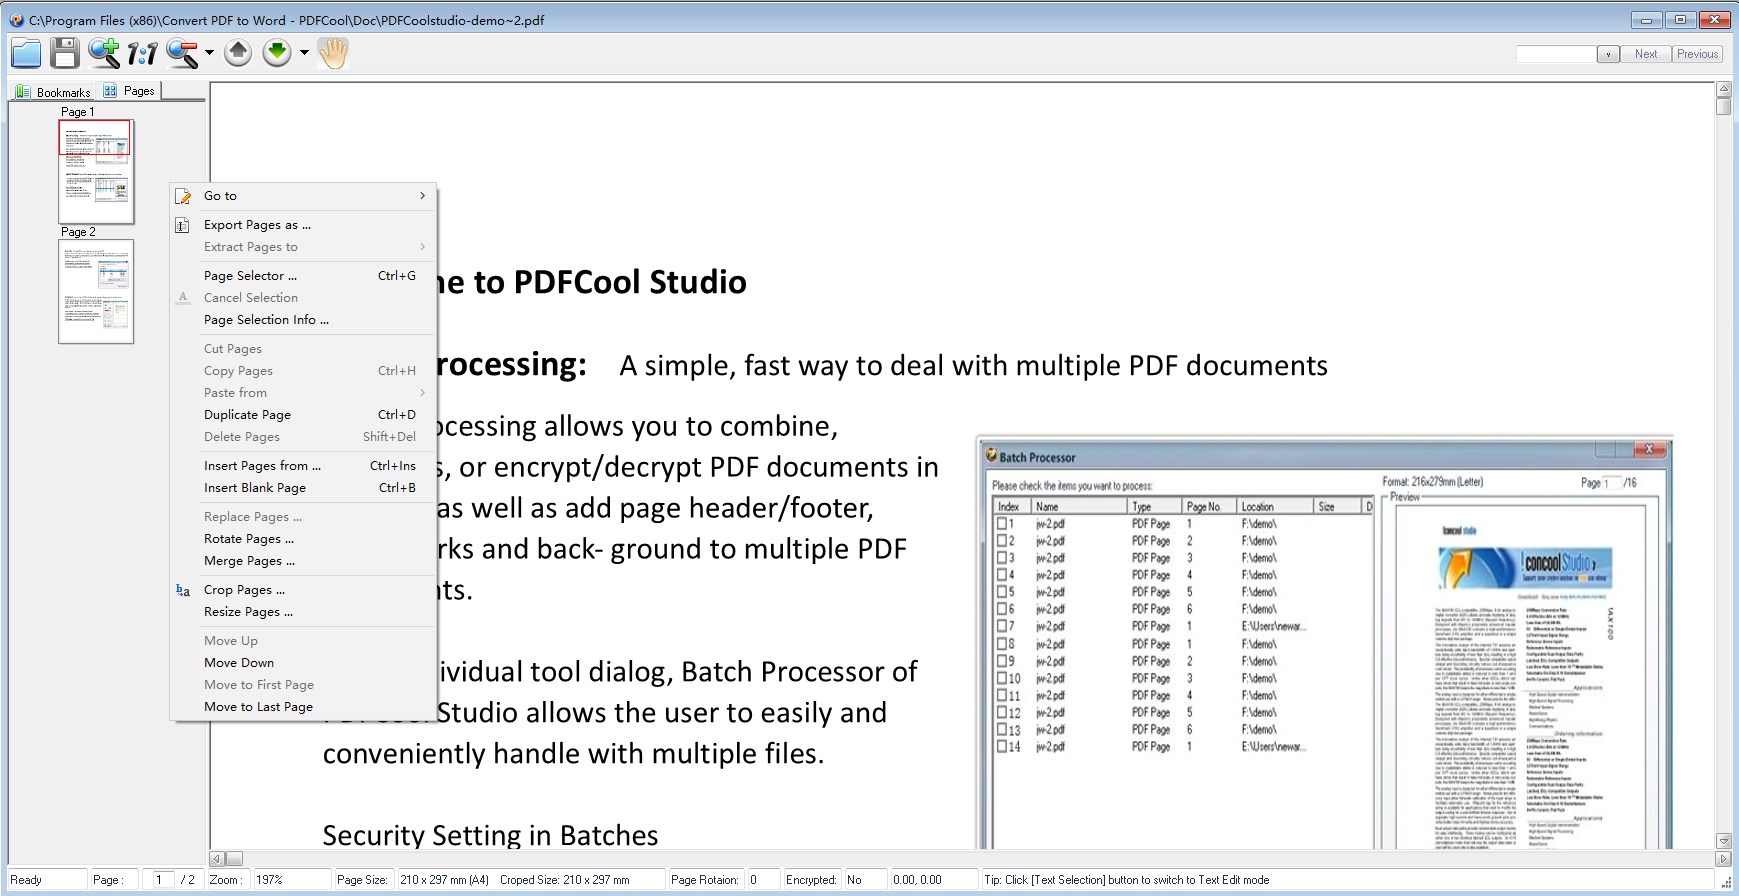Click the Croped Size text in status bar
Screen dimensions: 1739x896
point(565,880)
